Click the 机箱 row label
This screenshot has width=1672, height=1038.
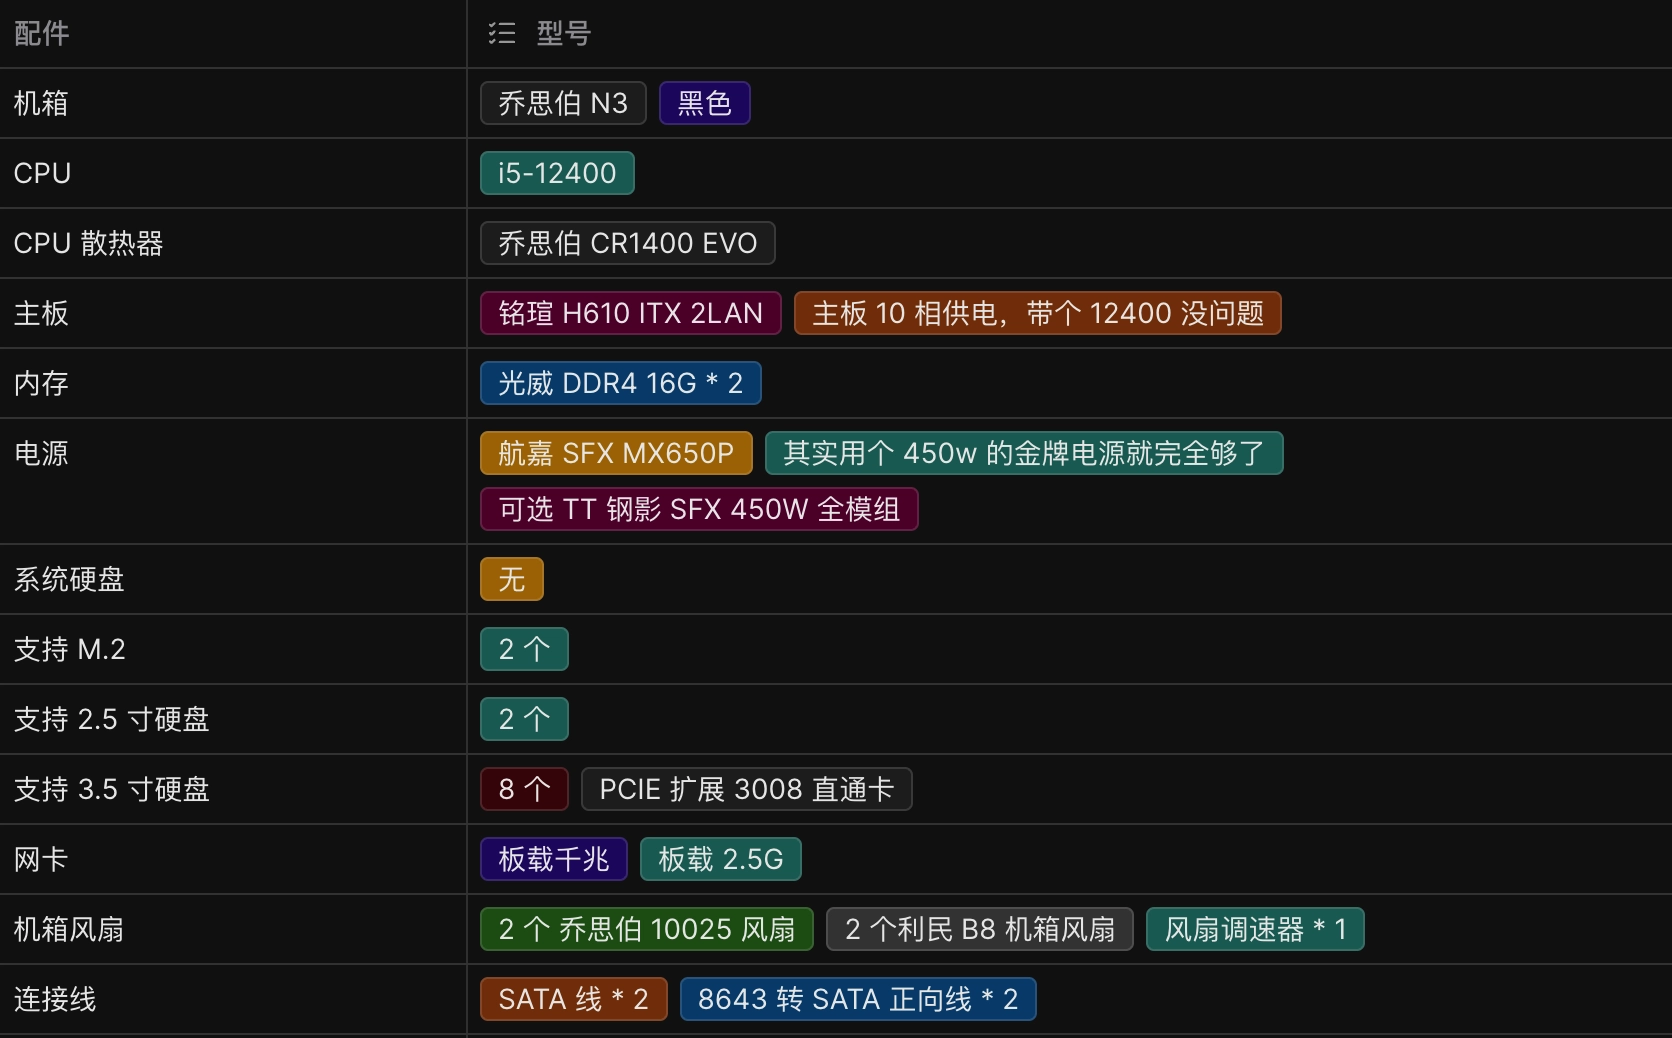pyautogui.click(x=41, y=103)
